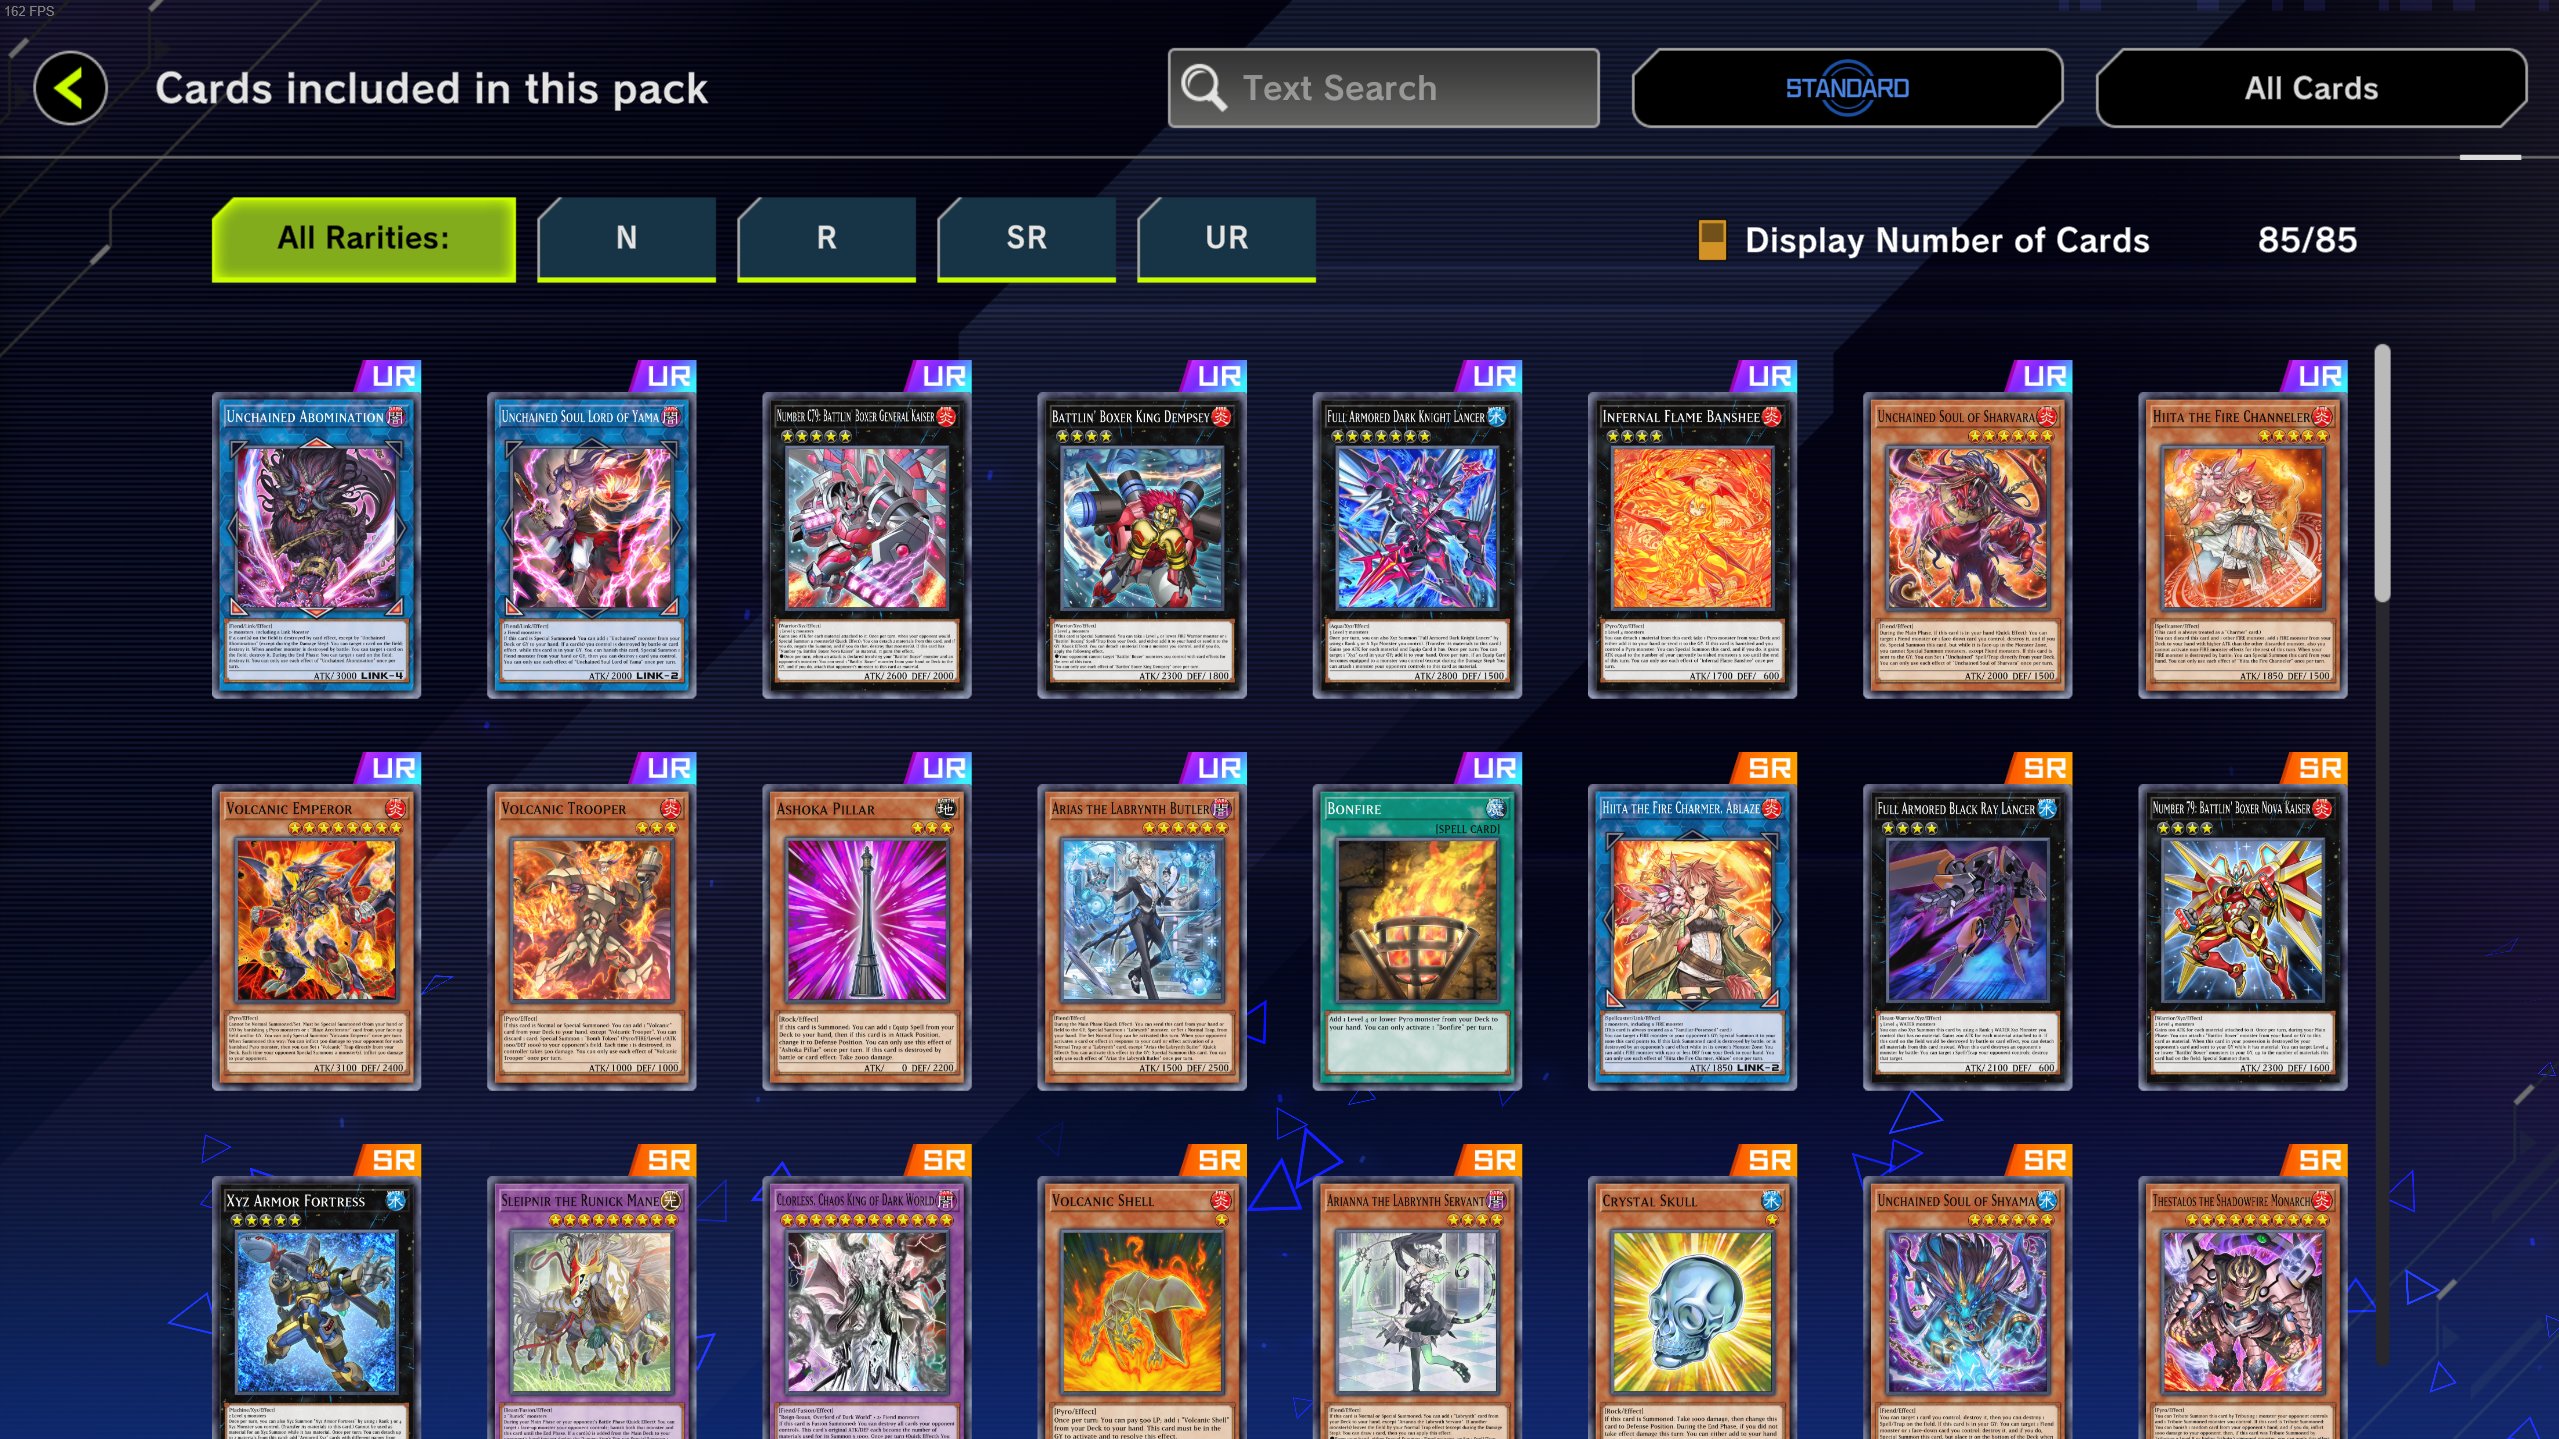Click the vertical card list scrollbar
The height and width of the screenshot is (1439, 2559).
pyautogui.click(x=2383, y=474)
